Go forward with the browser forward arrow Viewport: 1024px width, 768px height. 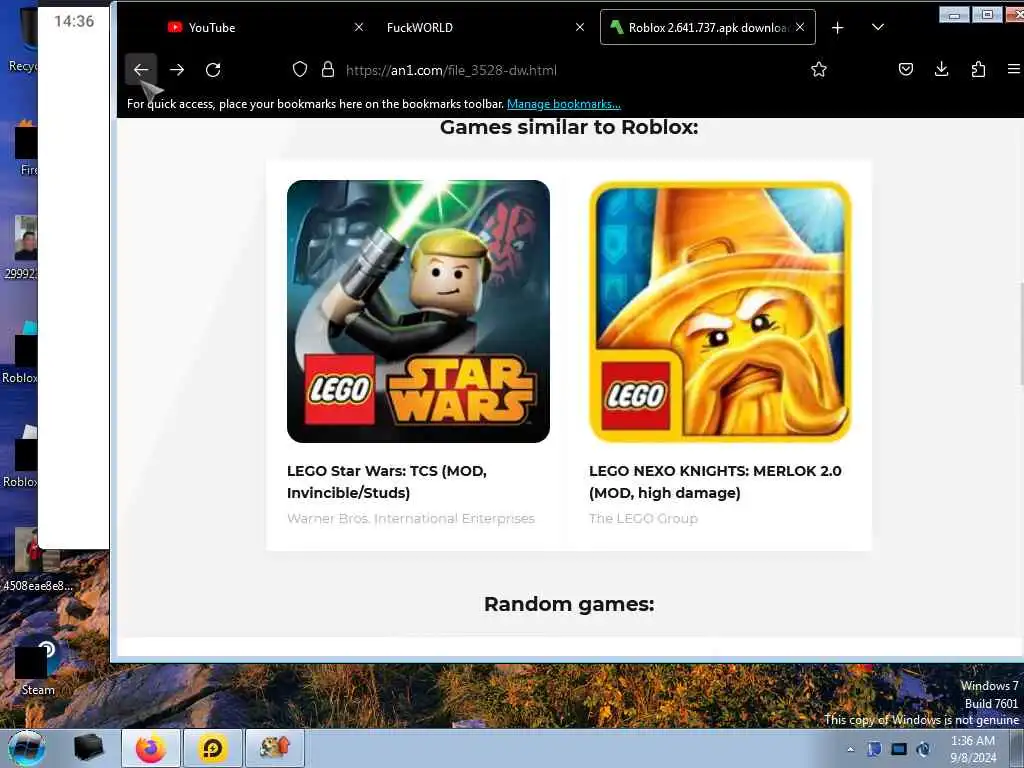177,70
